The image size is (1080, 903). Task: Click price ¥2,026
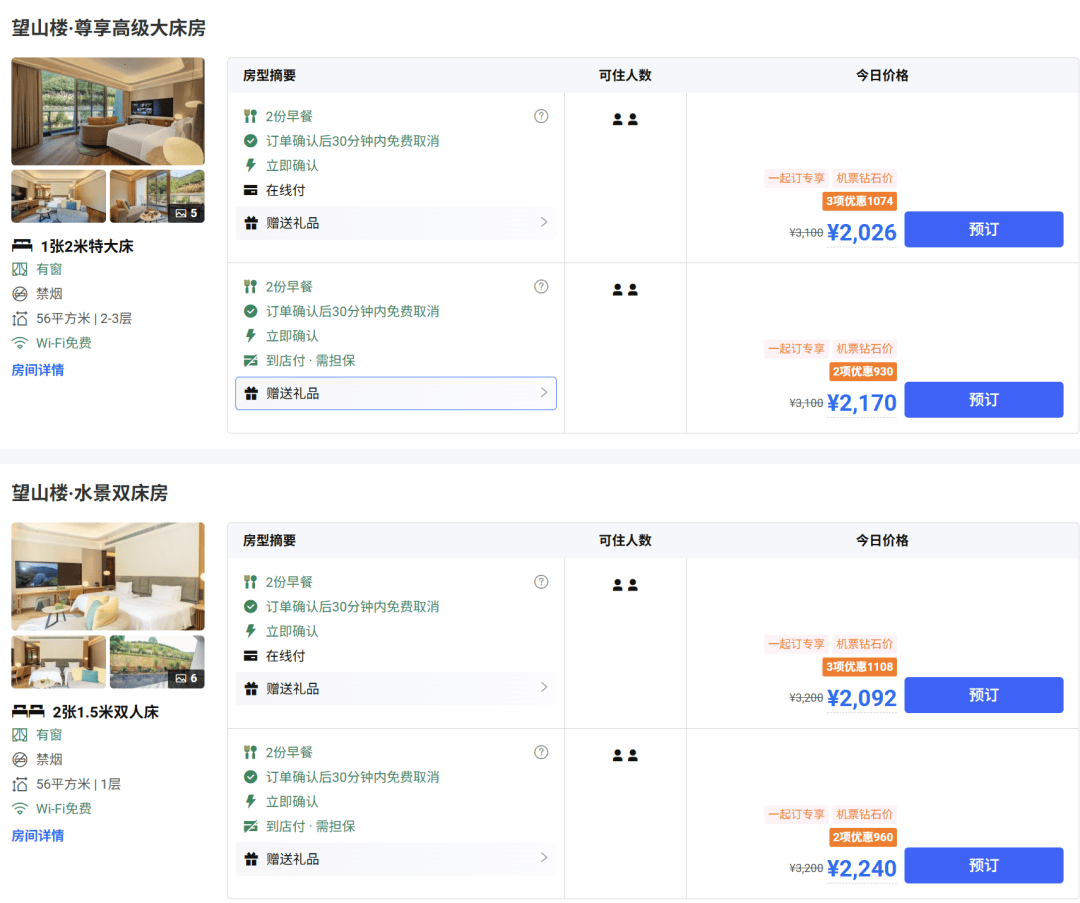[x=862, y=233]
